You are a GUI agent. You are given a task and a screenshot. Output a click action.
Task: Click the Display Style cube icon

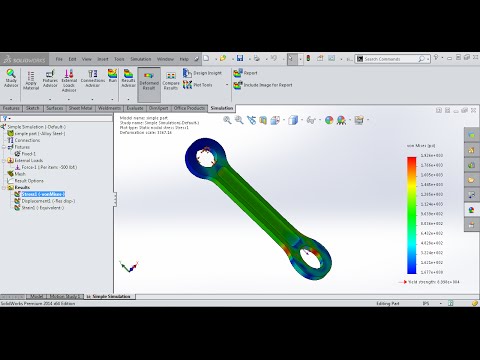[293, 120]
